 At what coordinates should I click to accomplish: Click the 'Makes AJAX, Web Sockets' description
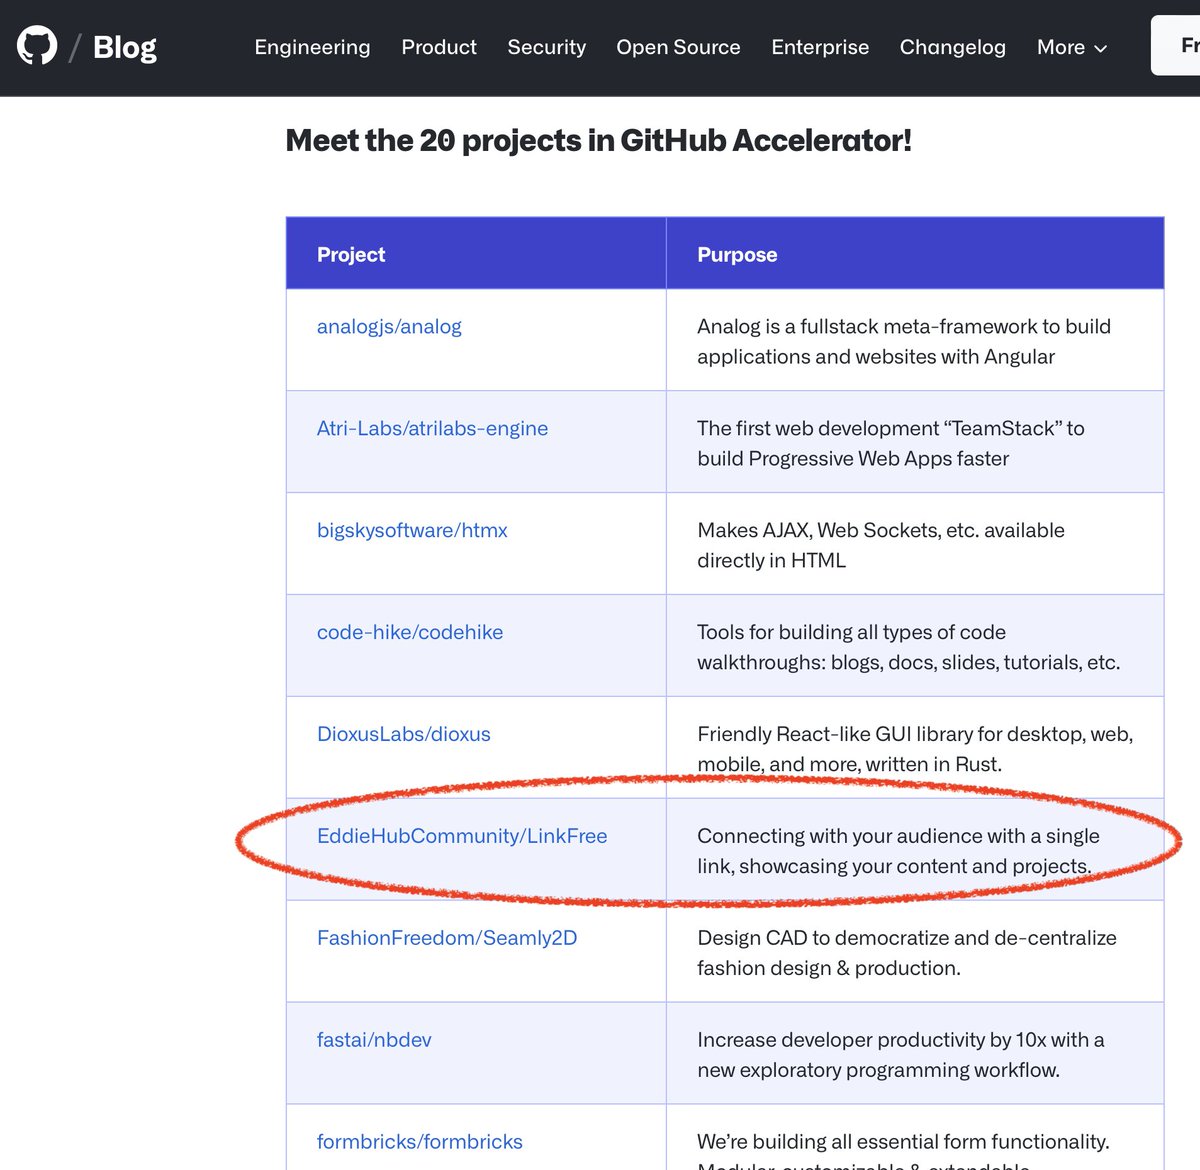[x=881, y=545]
